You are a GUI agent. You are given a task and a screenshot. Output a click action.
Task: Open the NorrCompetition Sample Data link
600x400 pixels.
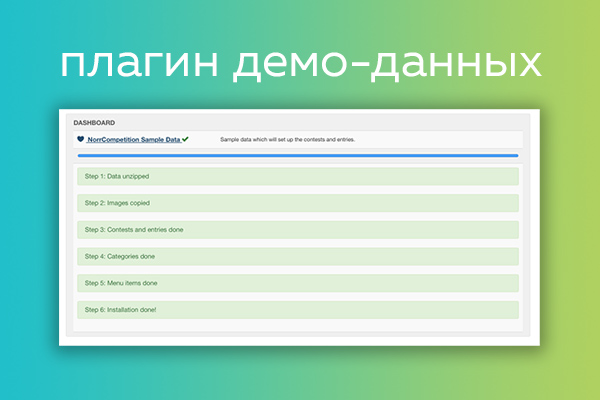134,140
